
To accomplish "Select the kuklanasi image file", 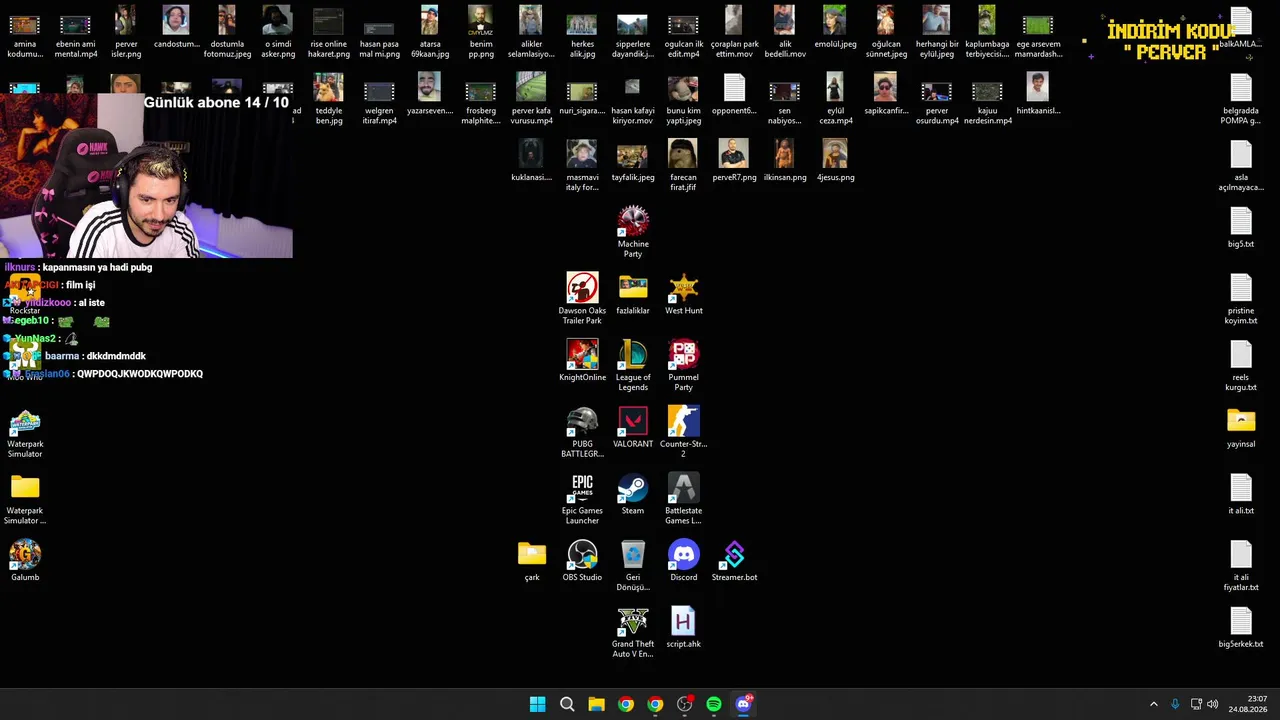I will 532,160.
